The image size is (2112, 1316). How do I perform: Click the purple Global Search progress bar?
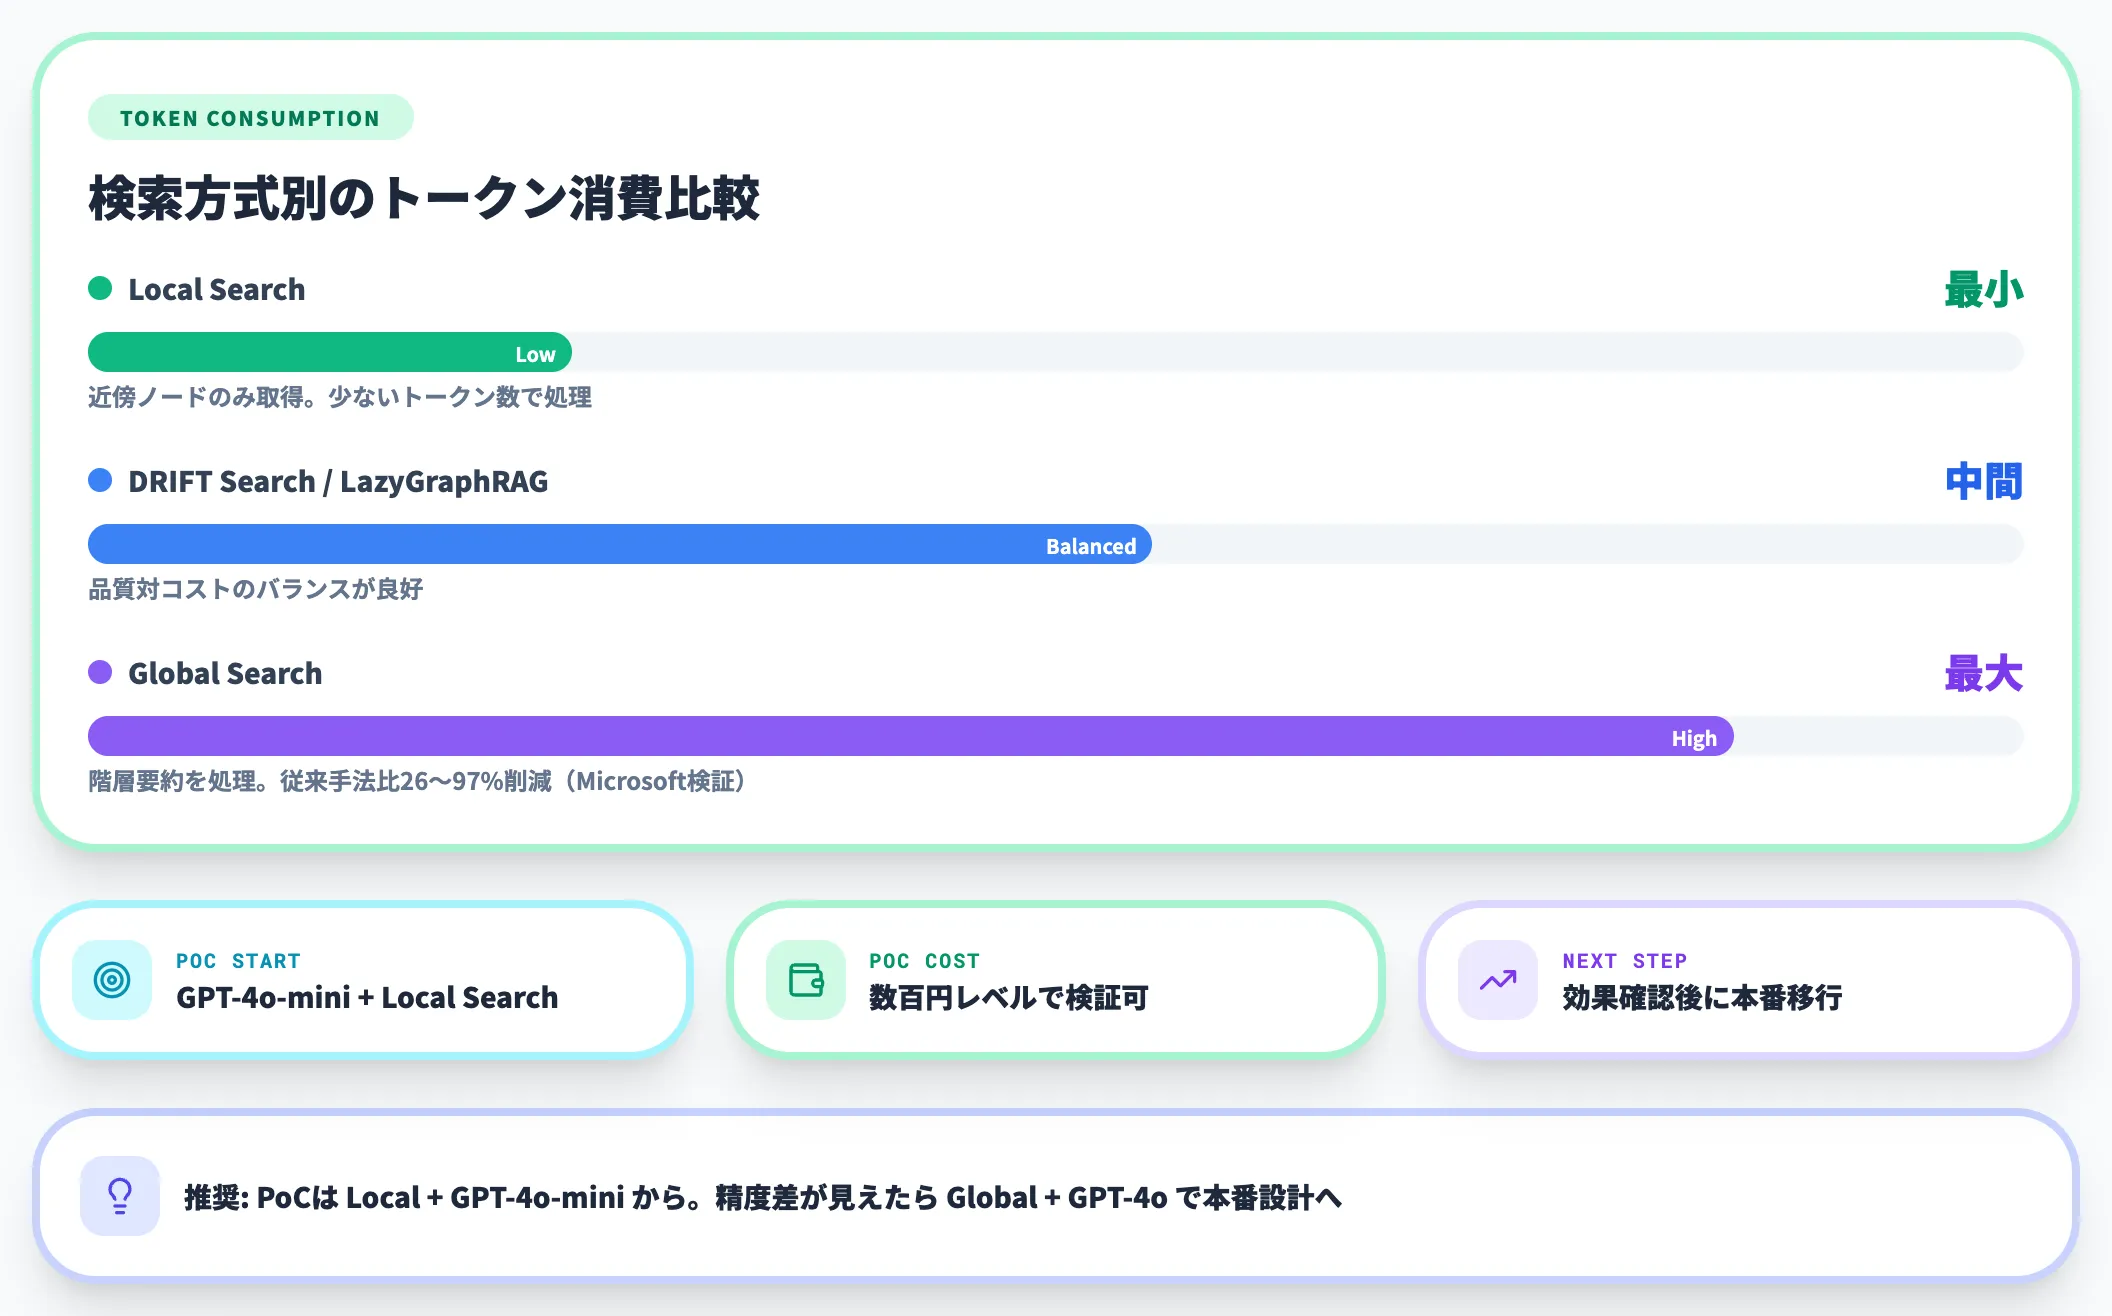click(911, 736)
